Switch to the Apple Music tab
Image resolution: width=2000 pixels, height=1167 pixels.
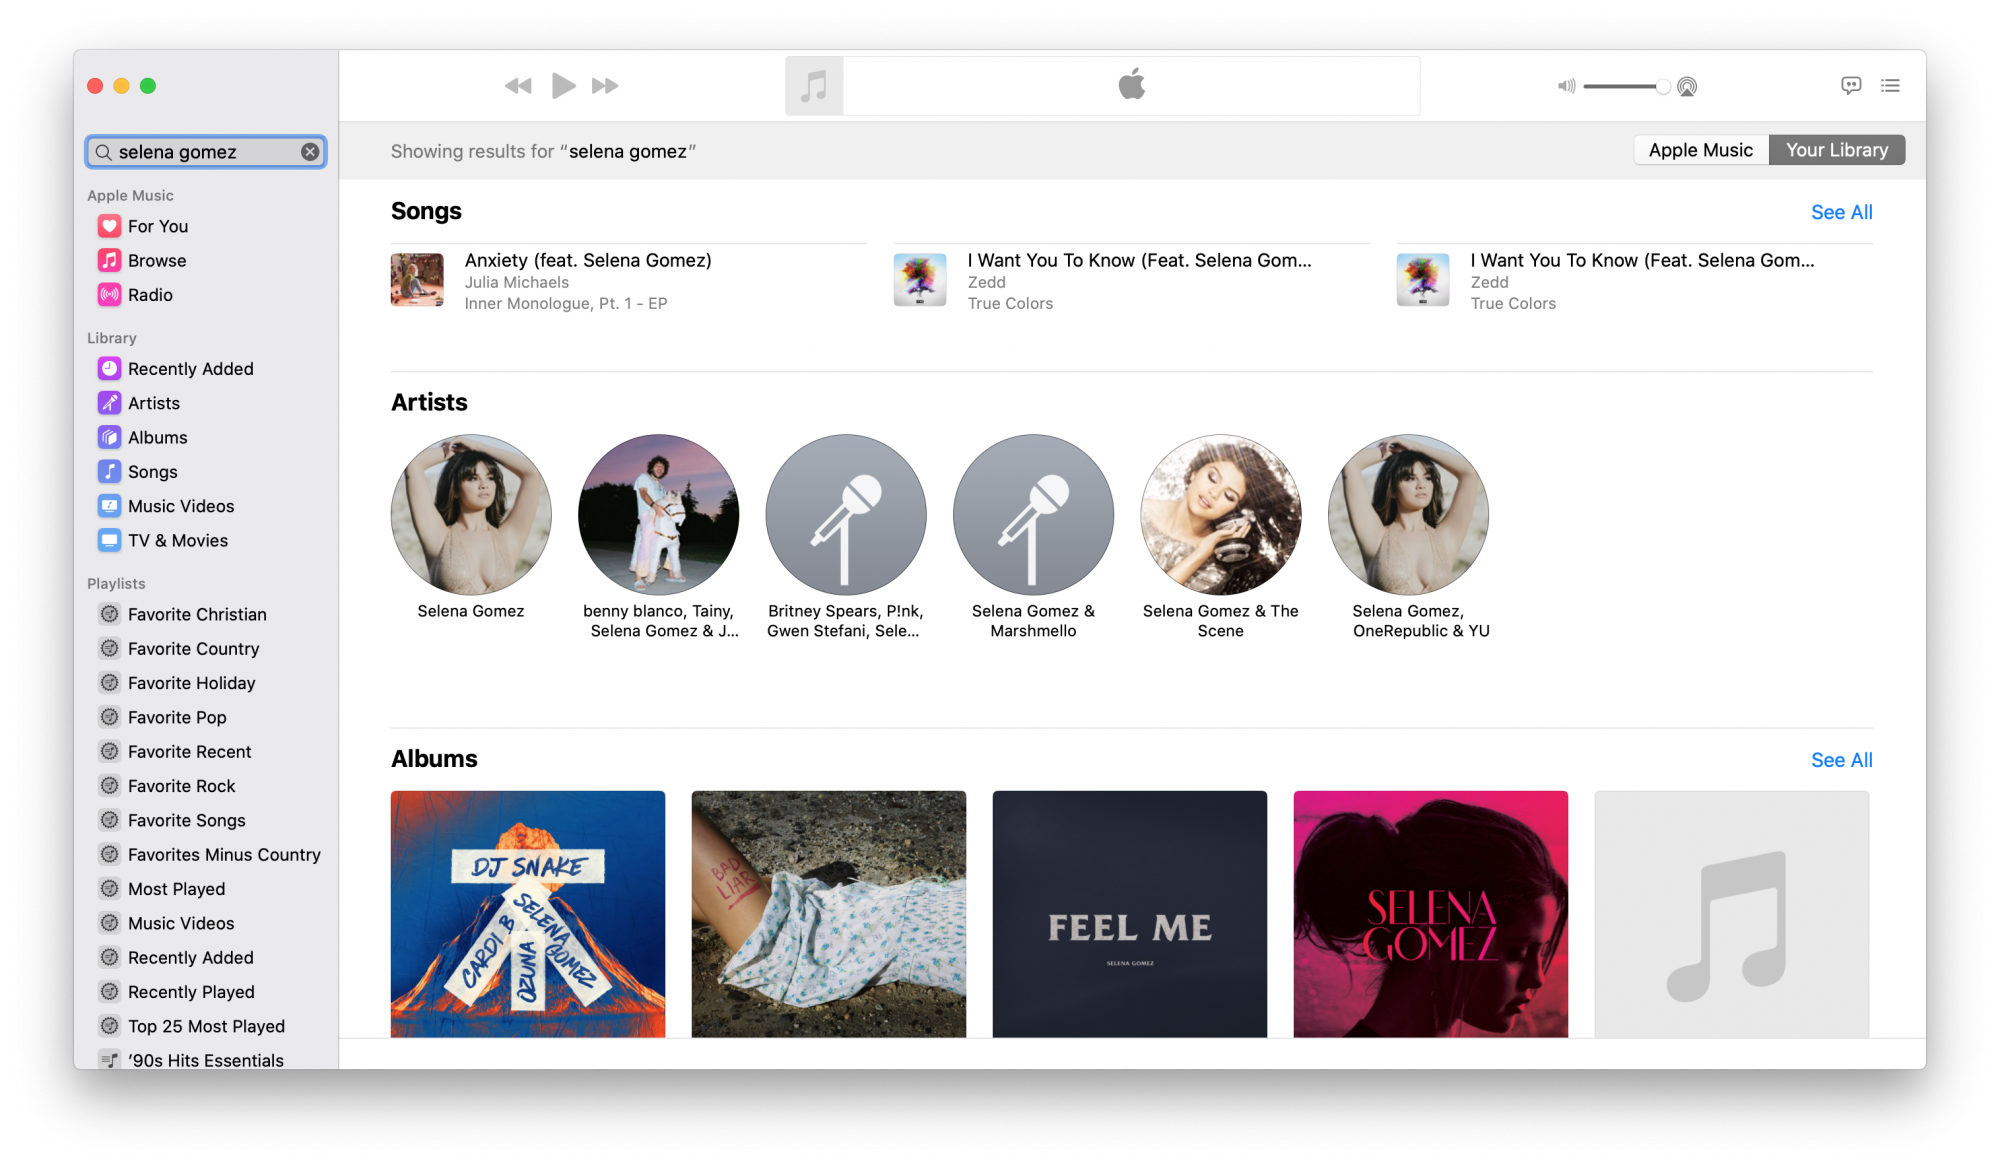tap(1700, 150)
